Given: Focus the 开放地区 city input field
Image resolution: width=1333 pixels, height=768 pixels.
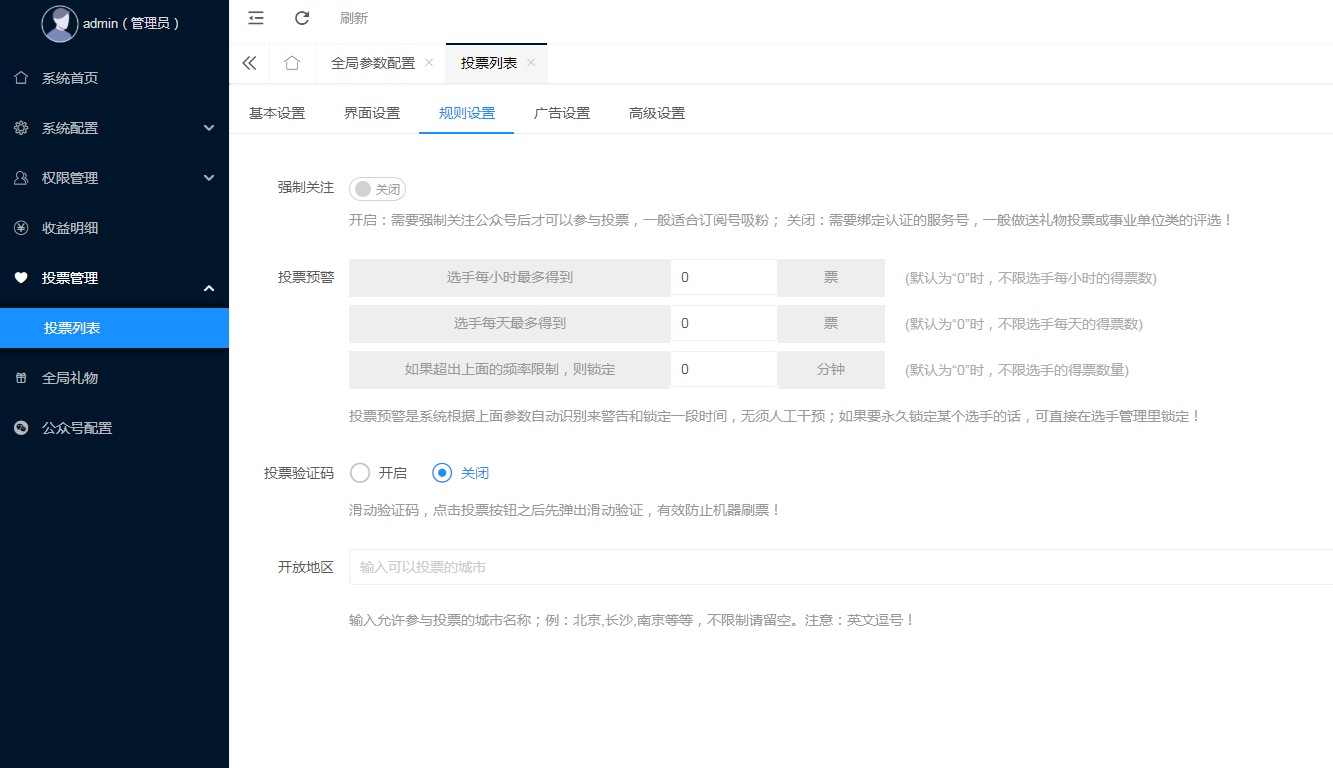Looking at the screenshot, I should (x=841, y=567).
